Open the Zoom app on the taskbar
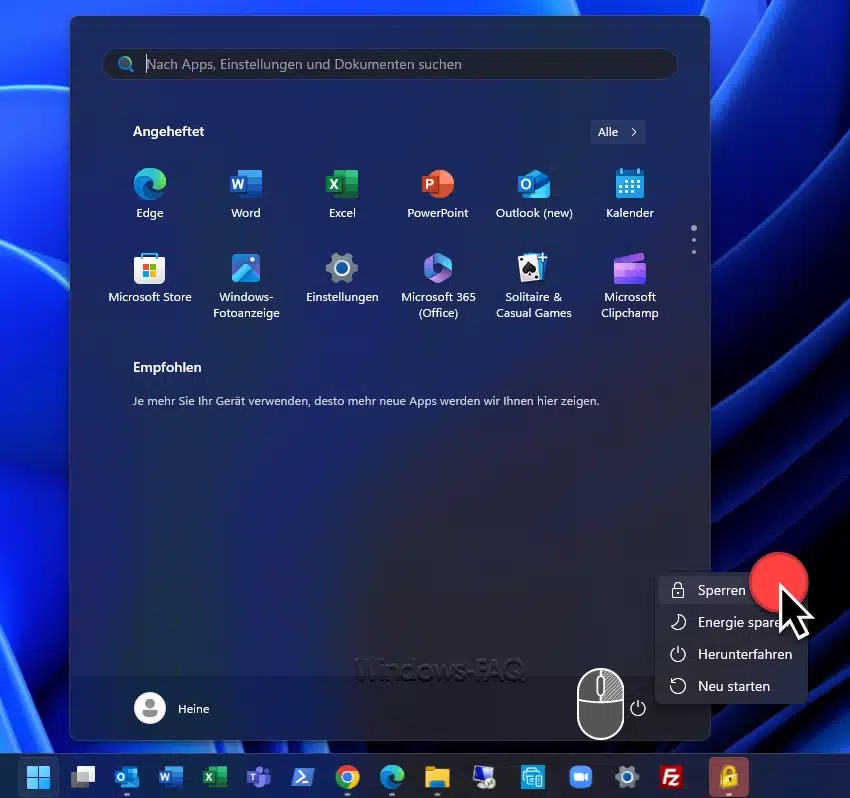The height and width of the screenshot is (798, 850). [x=581, y=777]
